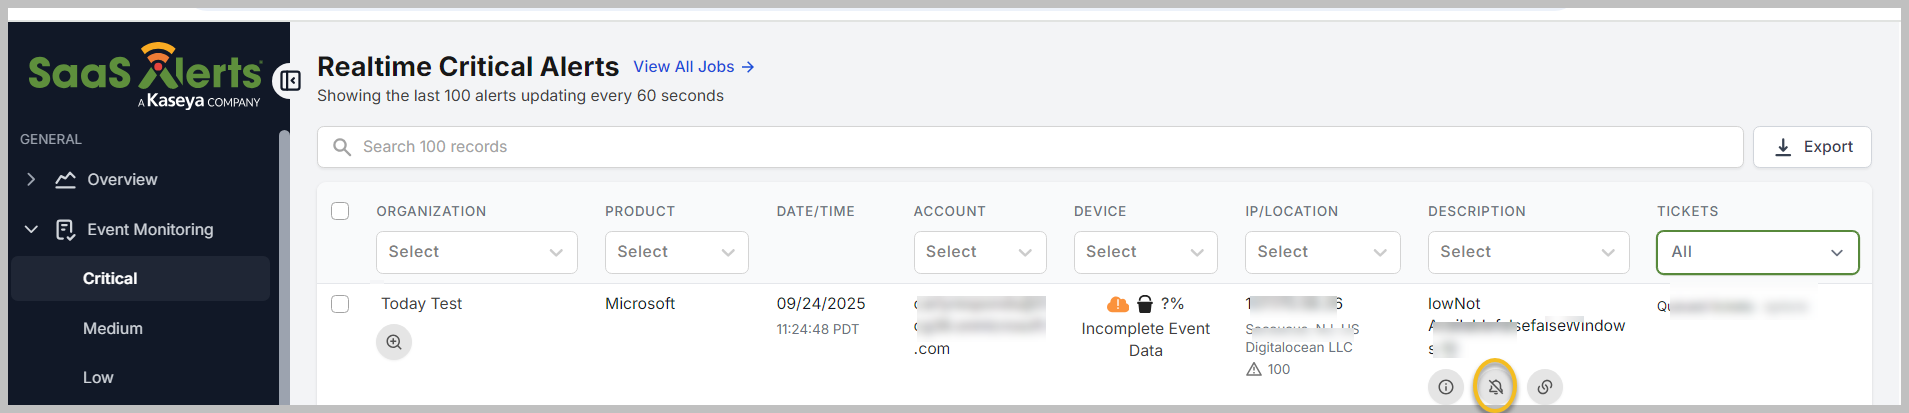This screenshot has height=413, width=1909.
Task: Click the info icon in the Description column
Action: (1446, 387)
